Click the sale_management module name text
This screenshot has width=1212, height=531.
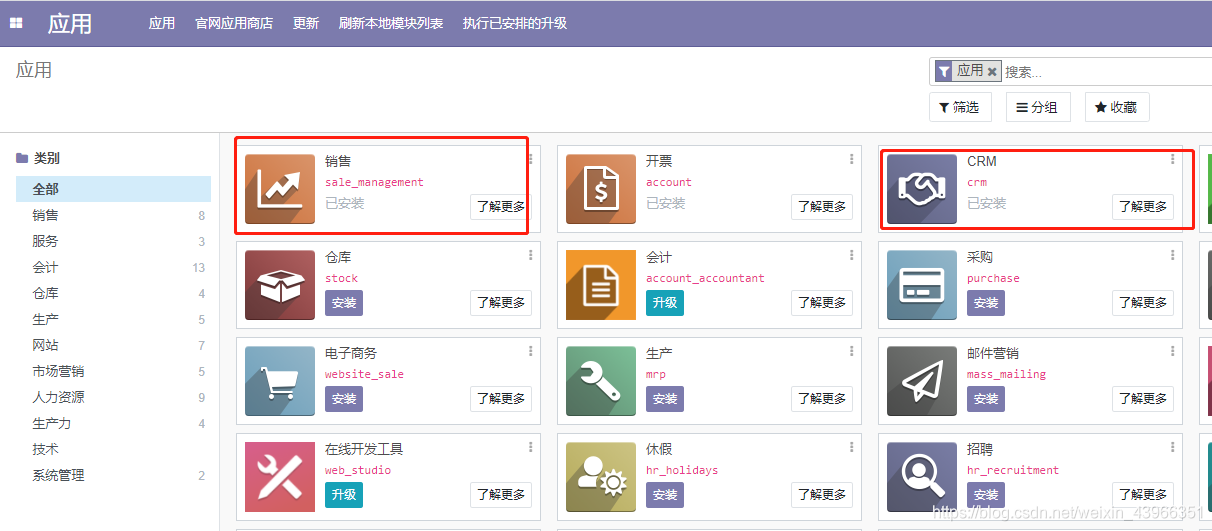374,182
